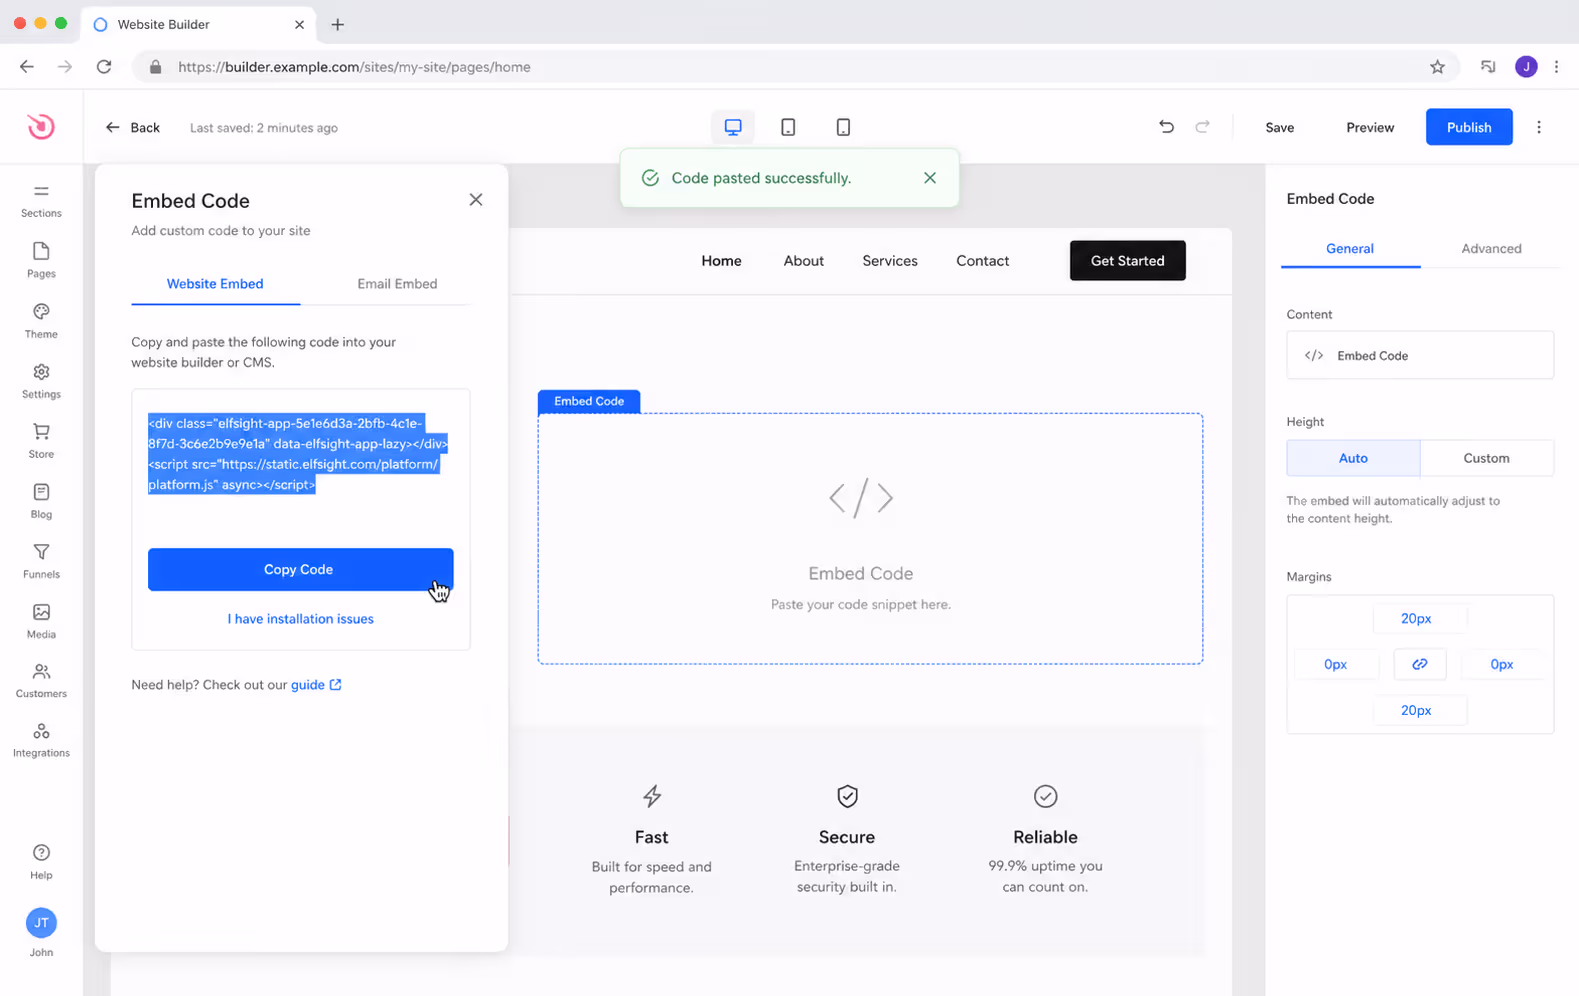Switch to mobile device view

click(x=843, y=127)
